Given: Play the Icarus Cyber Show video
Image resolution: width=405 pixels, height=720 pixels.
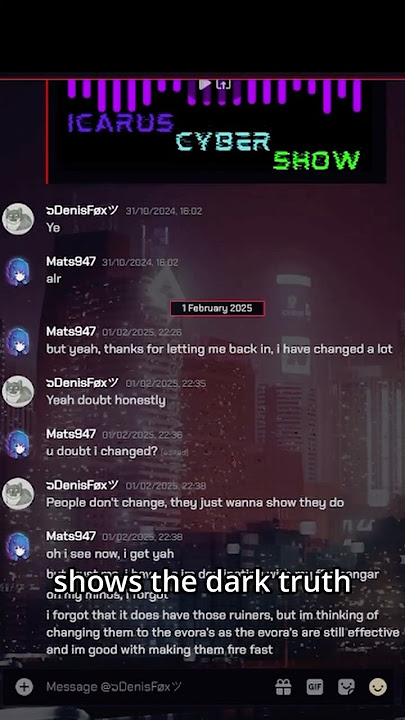Looking at the screenshot, I should click(205, 84).
